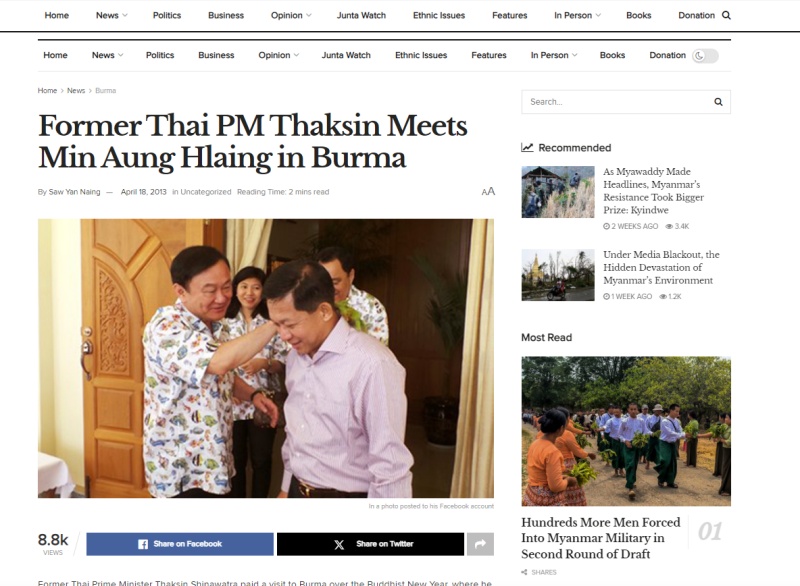Click the shares icon under Most Read story
The width and height of the screenshot is (800, 586).
coord(524,572)
